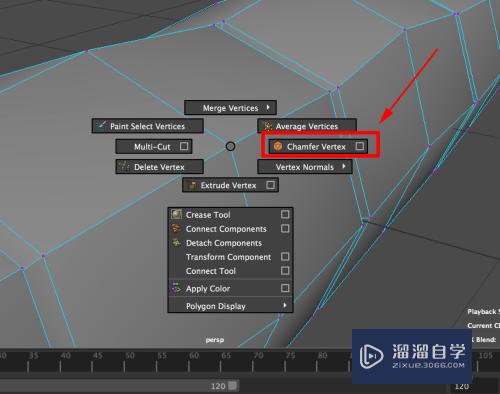Choose Merge Vertices in marking menu
Image resolution: width=500 pixels, height=394 pixels.
coord(230,108)
